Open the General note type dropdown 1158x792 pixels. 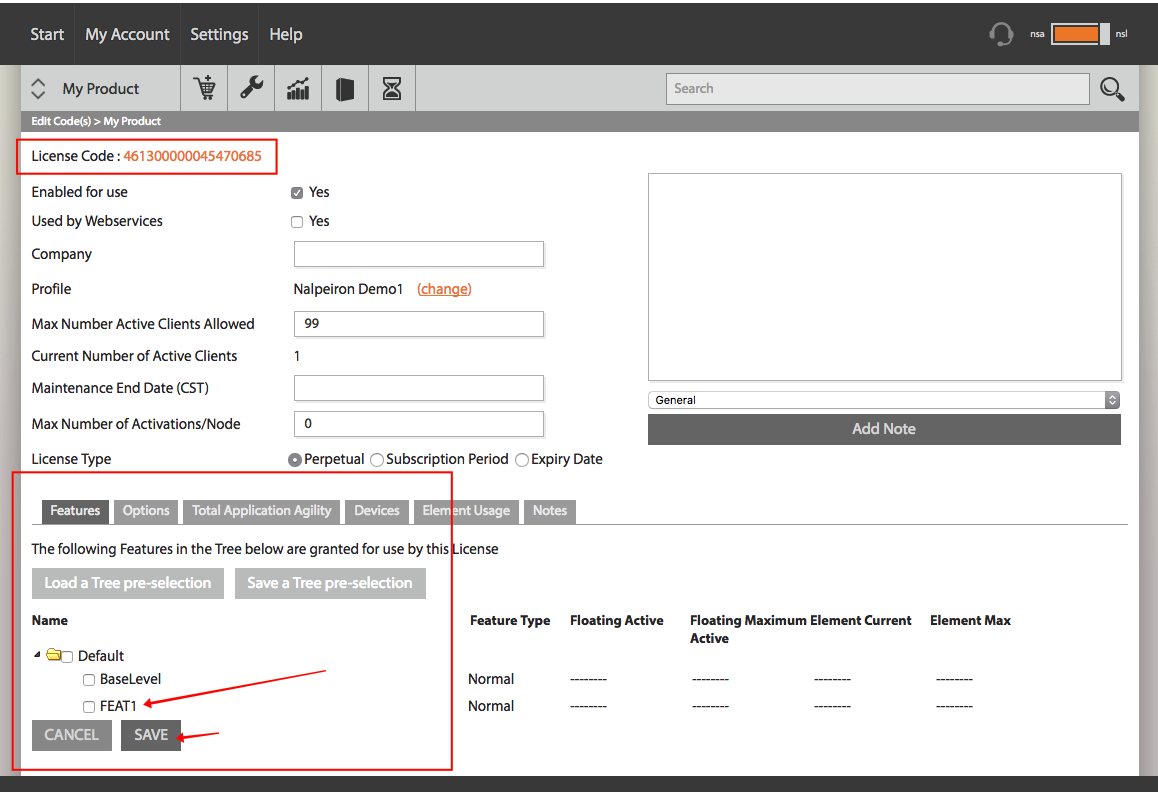(884, 400)
